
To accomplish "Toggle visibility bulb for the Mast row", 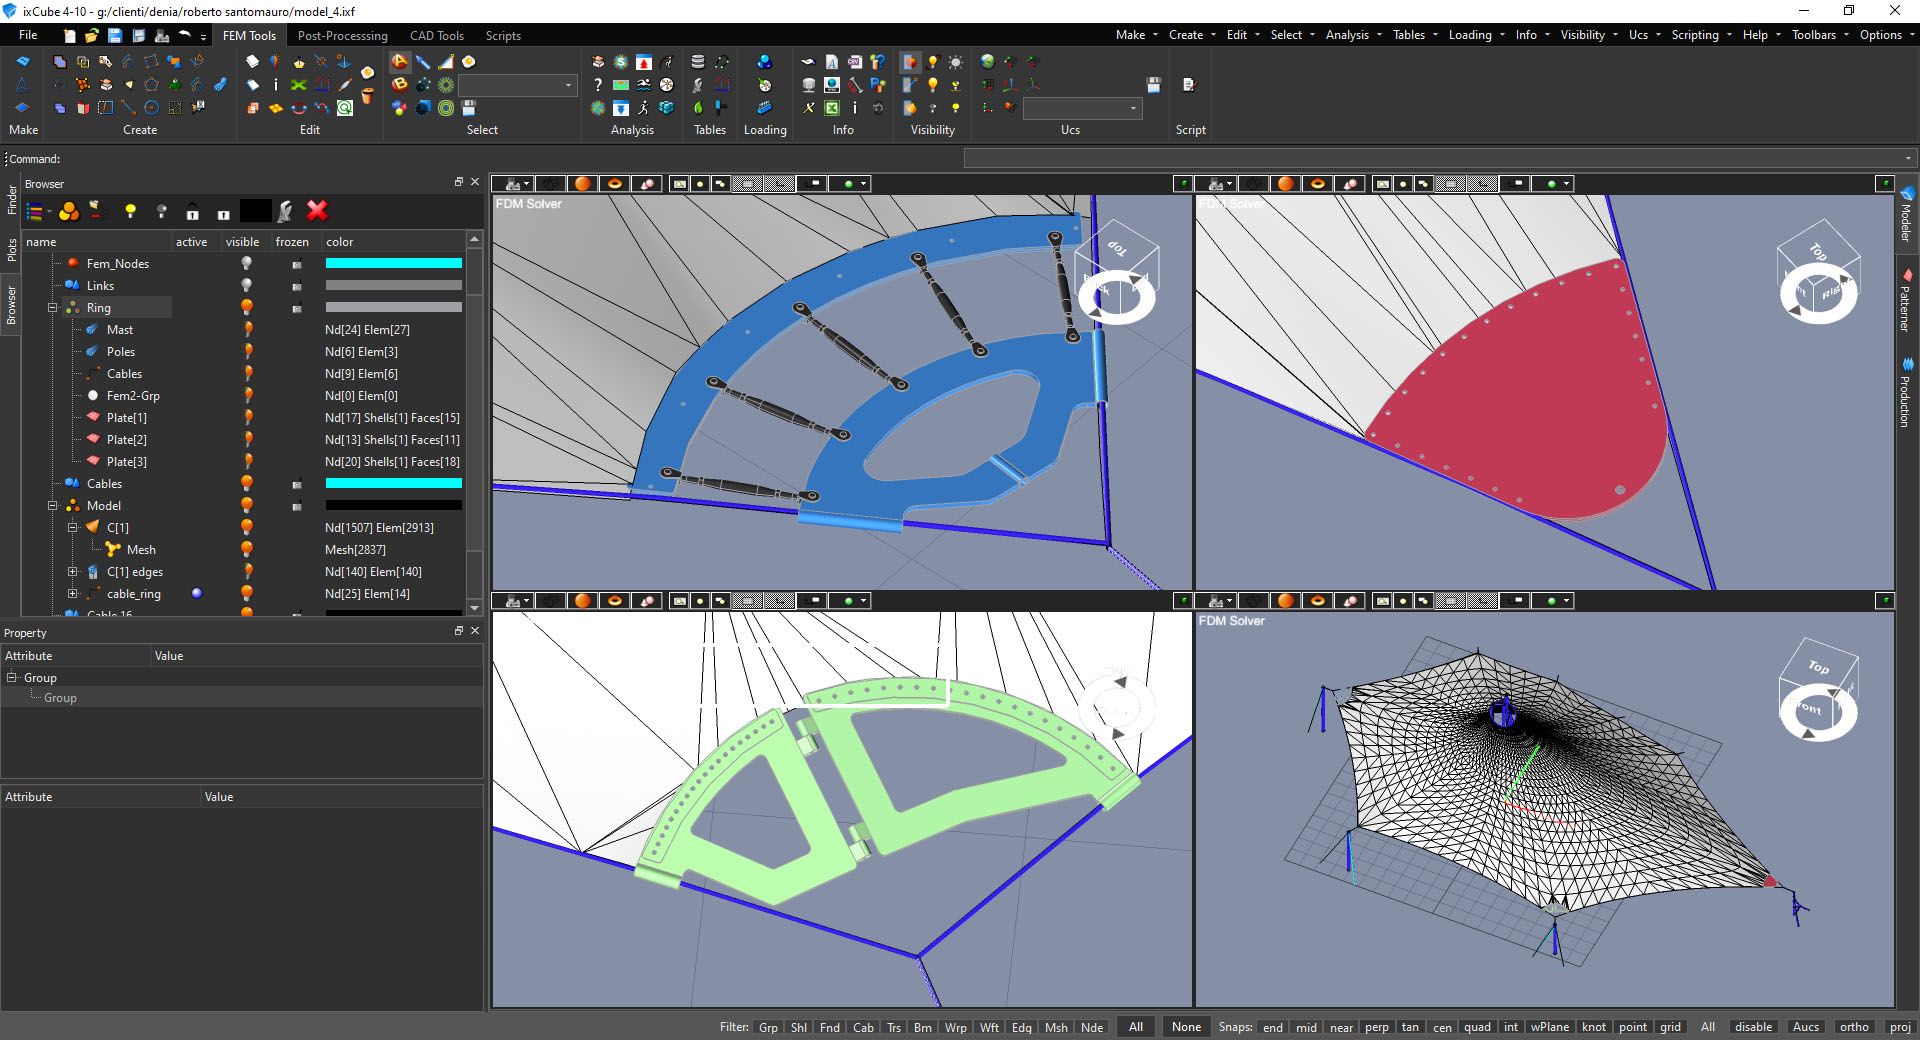I will (247, 330).
